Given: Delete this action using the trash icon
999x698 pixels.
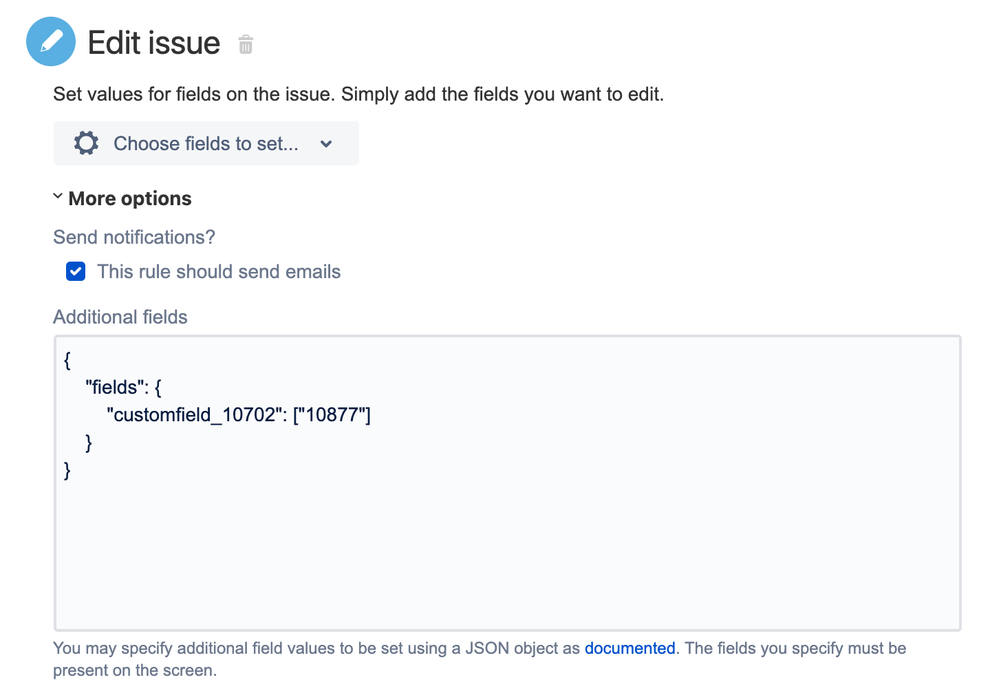Looking at the screenshot, I should [x=245, y=44].
